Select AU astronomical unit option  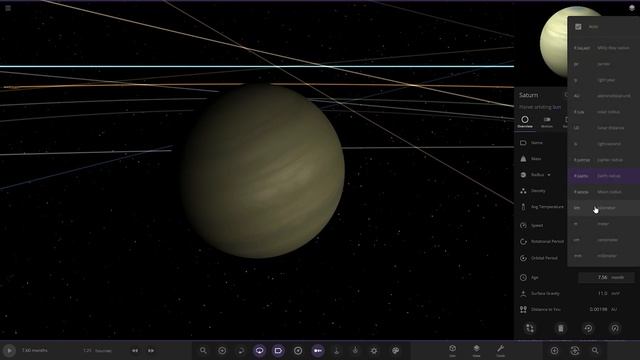tap(604, 96)
